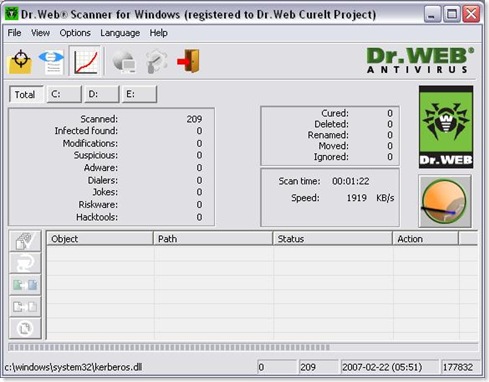Viewport: 489px width, 382px height.
Task: Switch to the E: drive tab
Action: (x=139, y=94)
